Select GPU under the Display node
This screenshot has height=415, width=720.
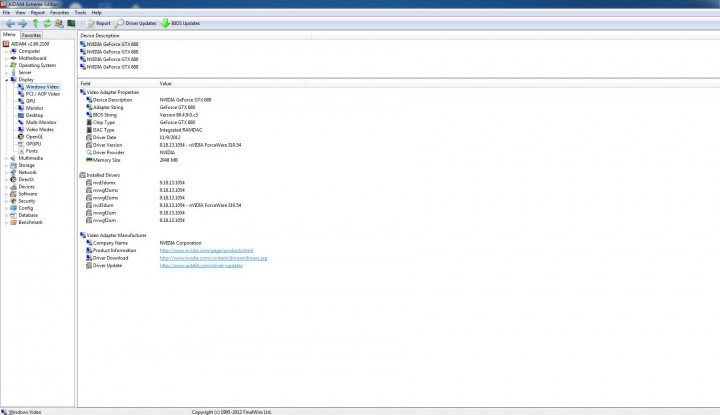tap(30, 101)
